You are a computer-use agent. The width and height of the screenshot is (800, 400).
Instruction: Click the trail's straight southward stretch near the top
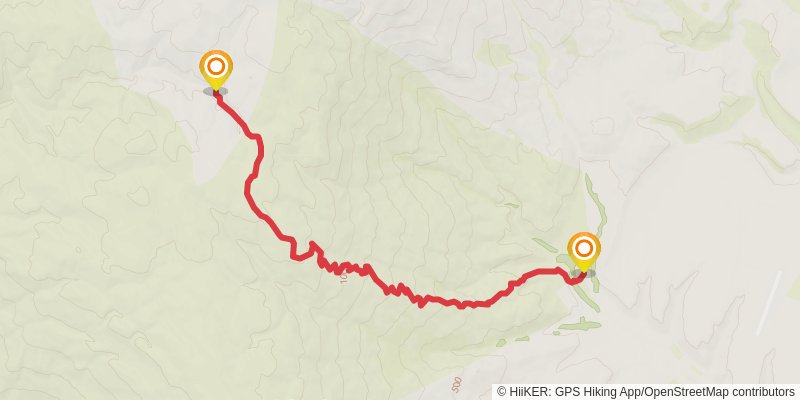coord(258,157)
